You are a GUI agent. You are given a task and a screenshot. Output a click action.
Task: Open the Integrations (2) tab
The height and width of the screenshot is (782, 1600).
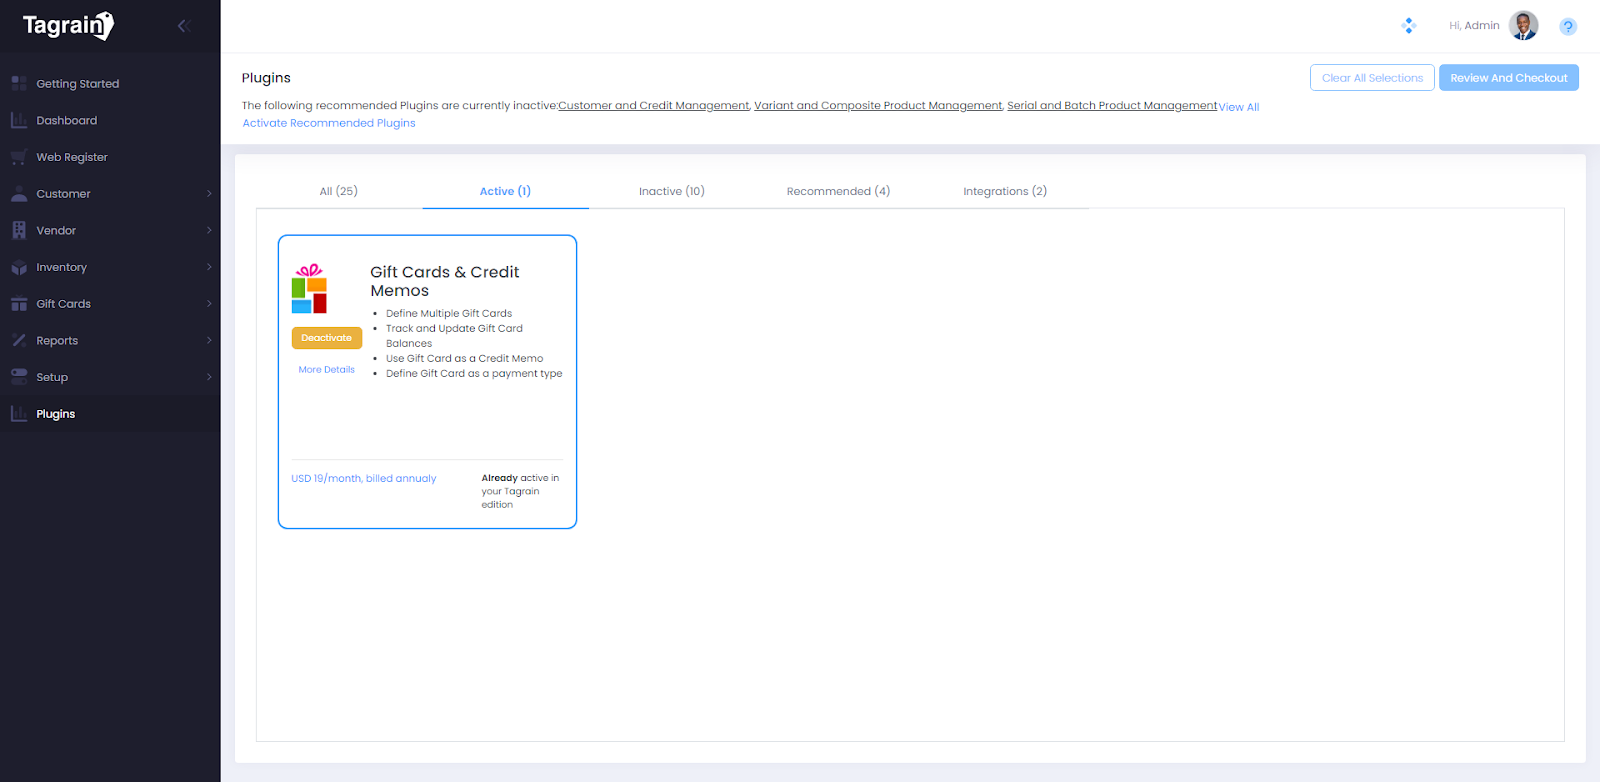1005,191
